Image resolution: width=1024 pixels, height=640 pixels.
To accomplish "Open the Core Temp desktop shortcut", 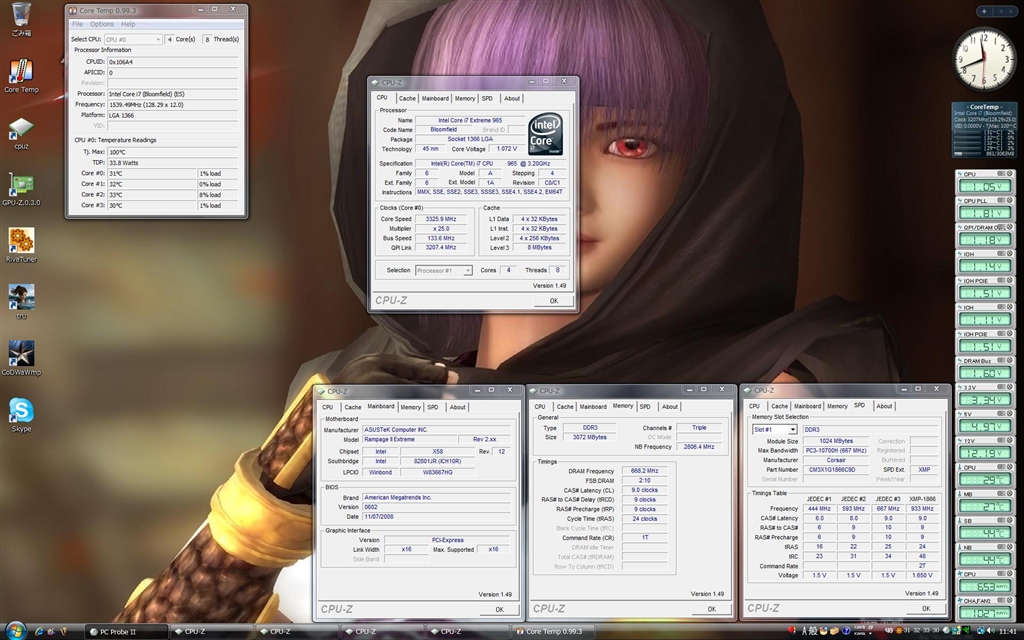I will [20, 72].
